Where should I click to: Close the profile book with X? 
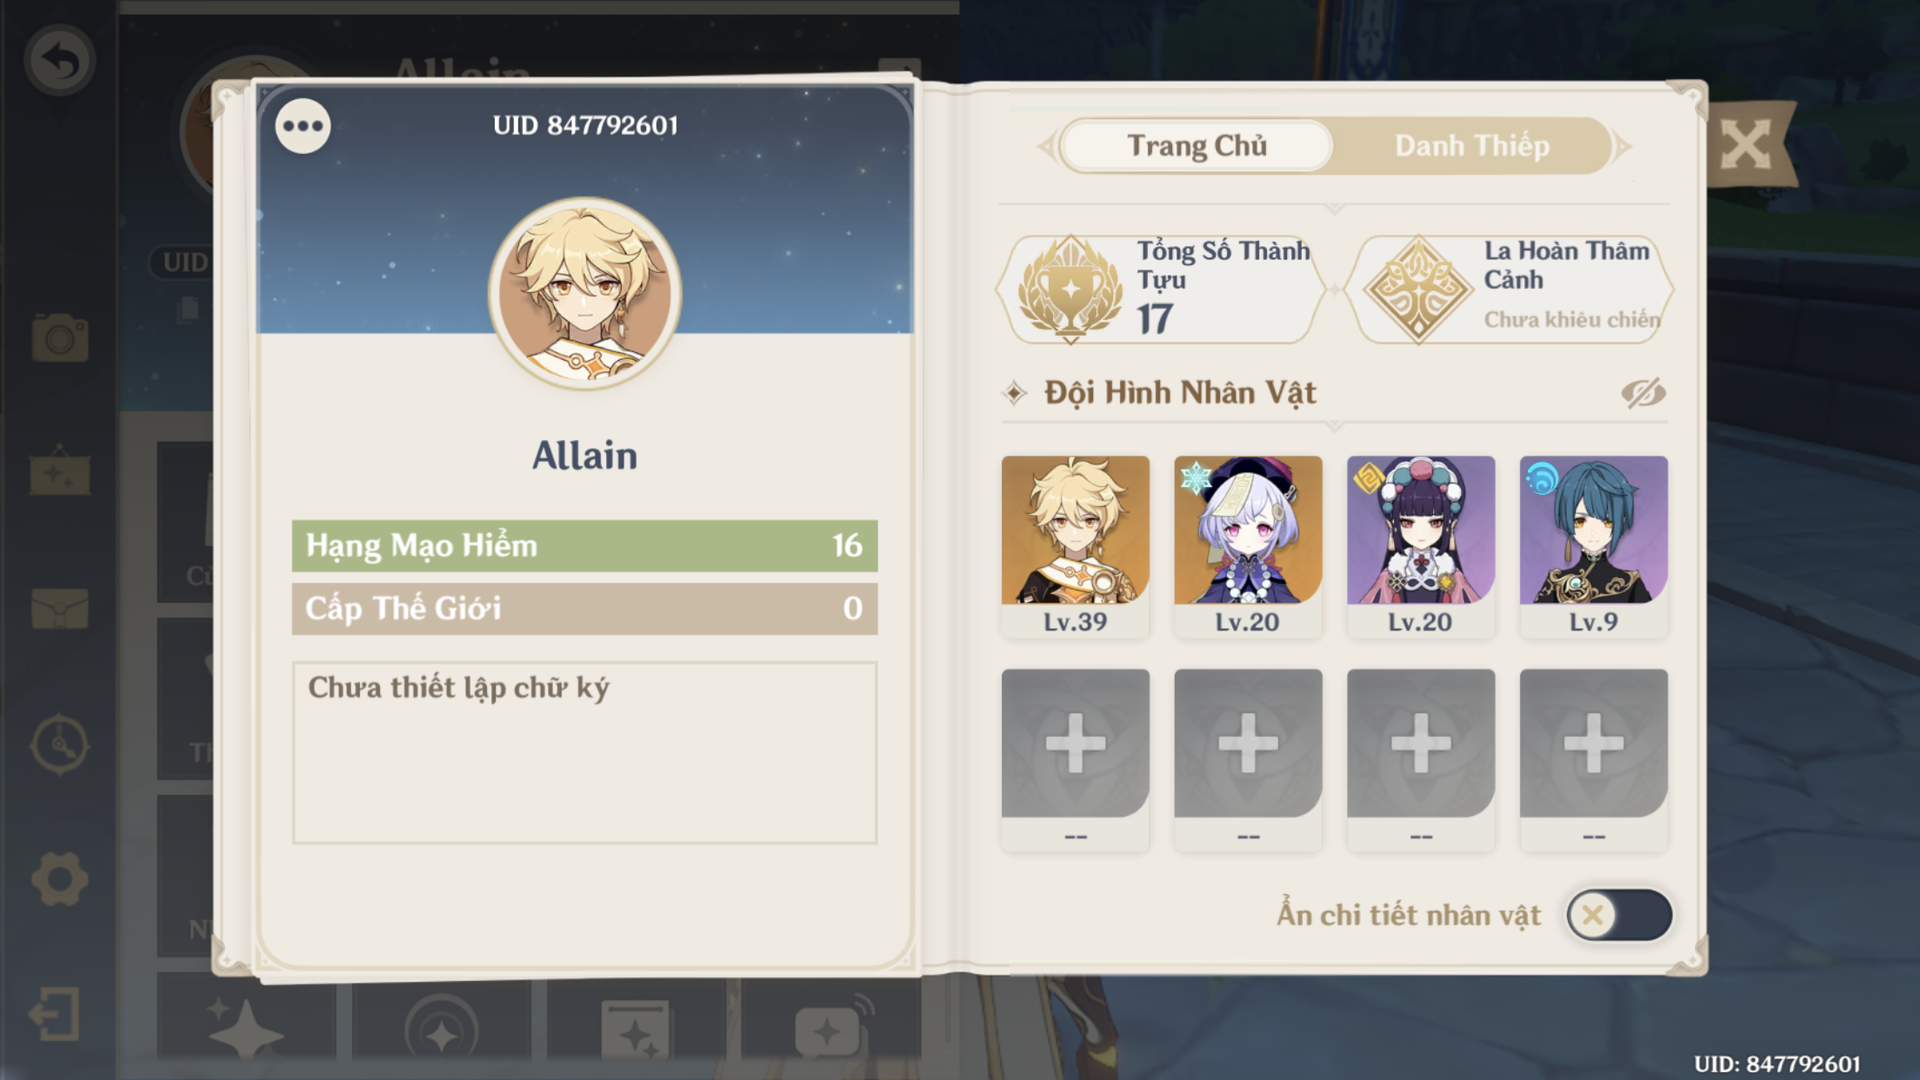click(1746, 146)
